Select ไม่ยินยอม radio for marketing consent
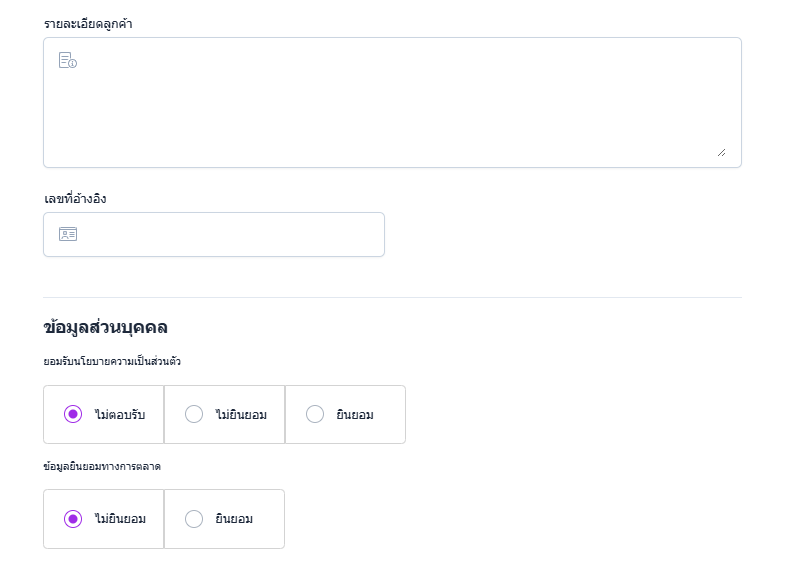Screen dimensions: 786x570 73,519
